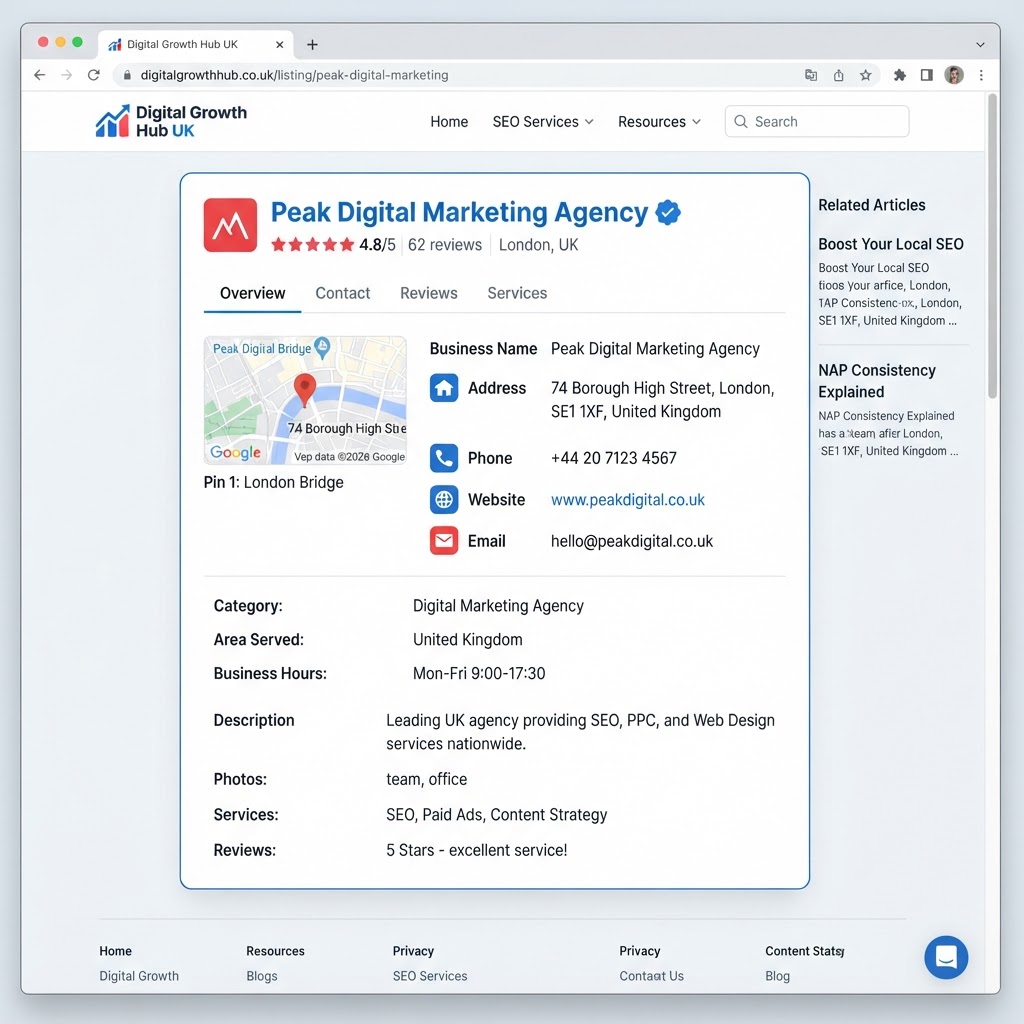Viewport: 1024px width, 1024px height.
Task: Switch to the Contact tab
Action: [343, 293]
